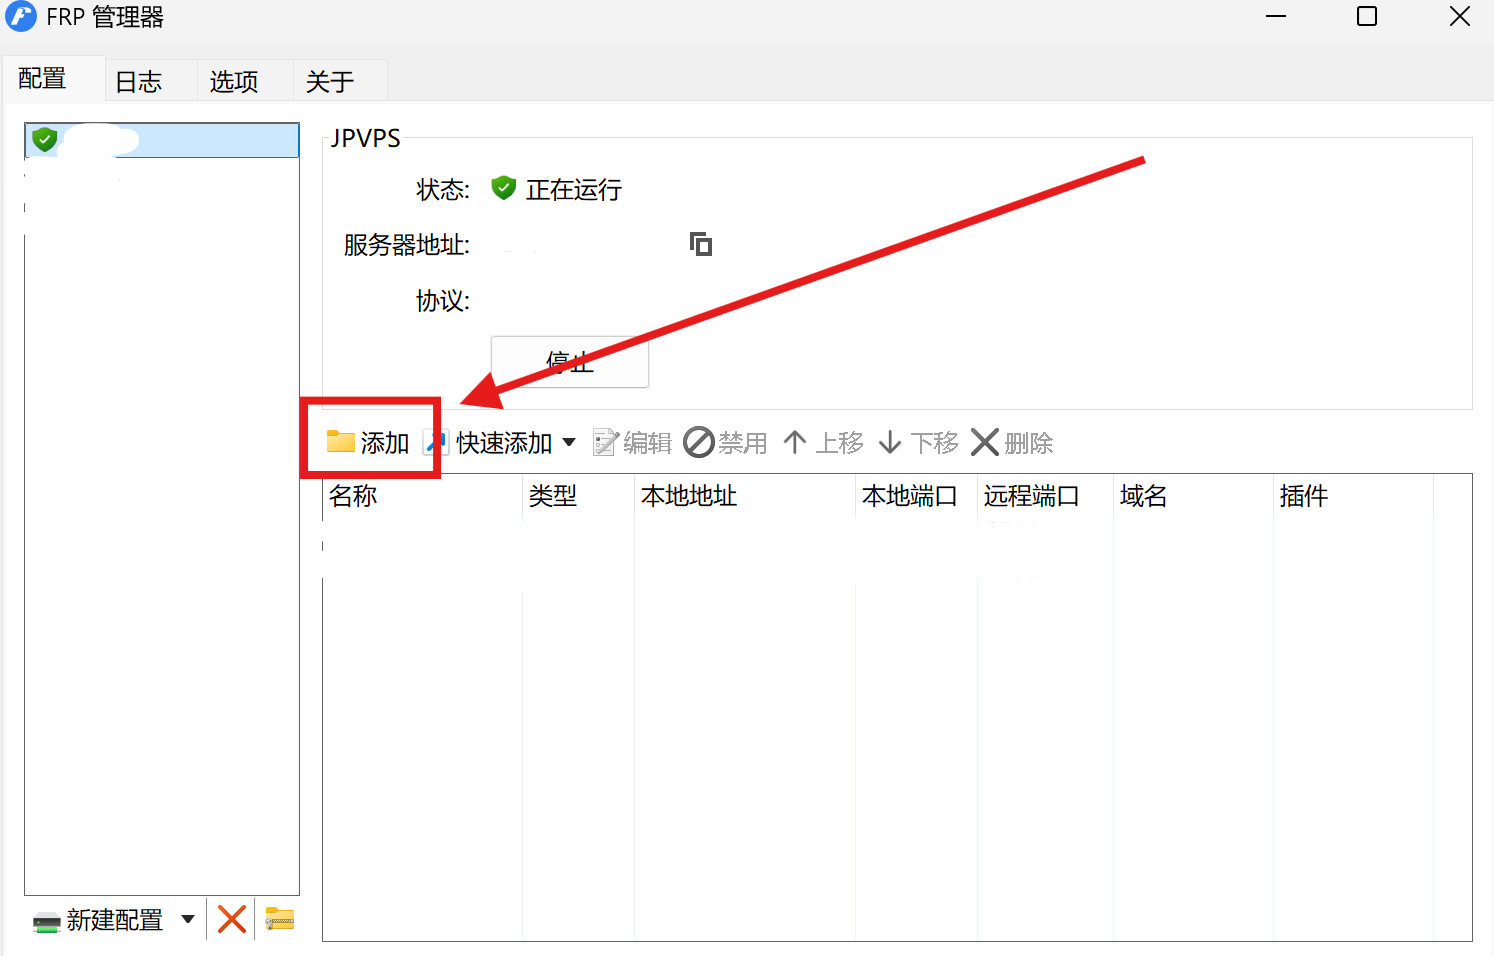This screenshot has width=1494, height=956.
Task: Switch to the Log (日志) tab
Action: pos(139,82)
